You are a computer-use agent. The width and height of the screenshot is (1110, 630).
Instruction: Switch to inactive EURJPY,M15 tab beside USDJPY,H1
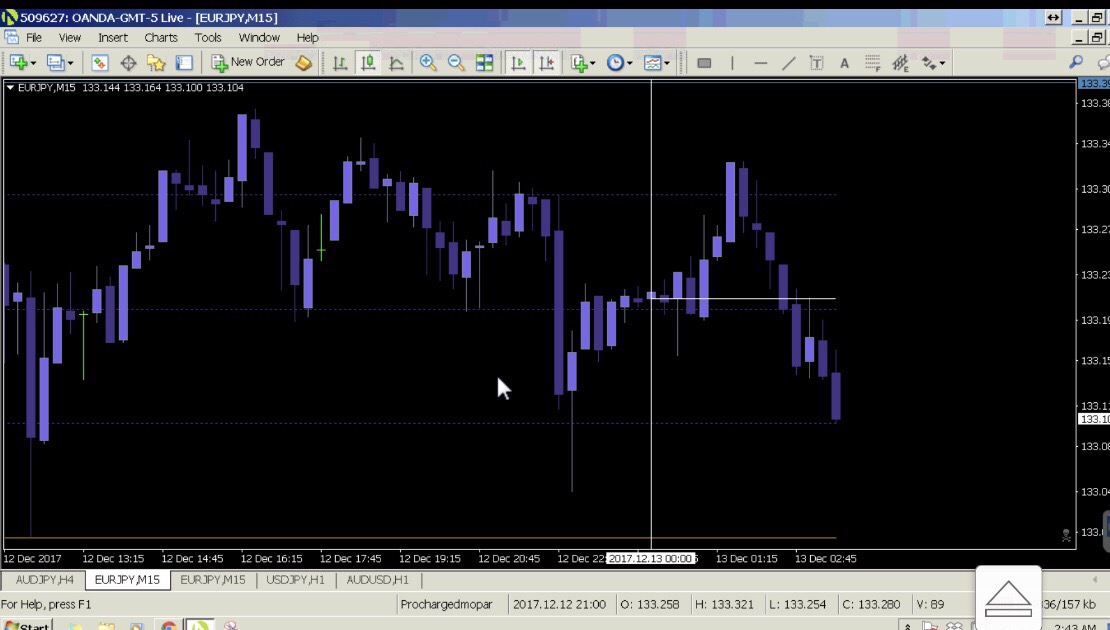[212, 580]
